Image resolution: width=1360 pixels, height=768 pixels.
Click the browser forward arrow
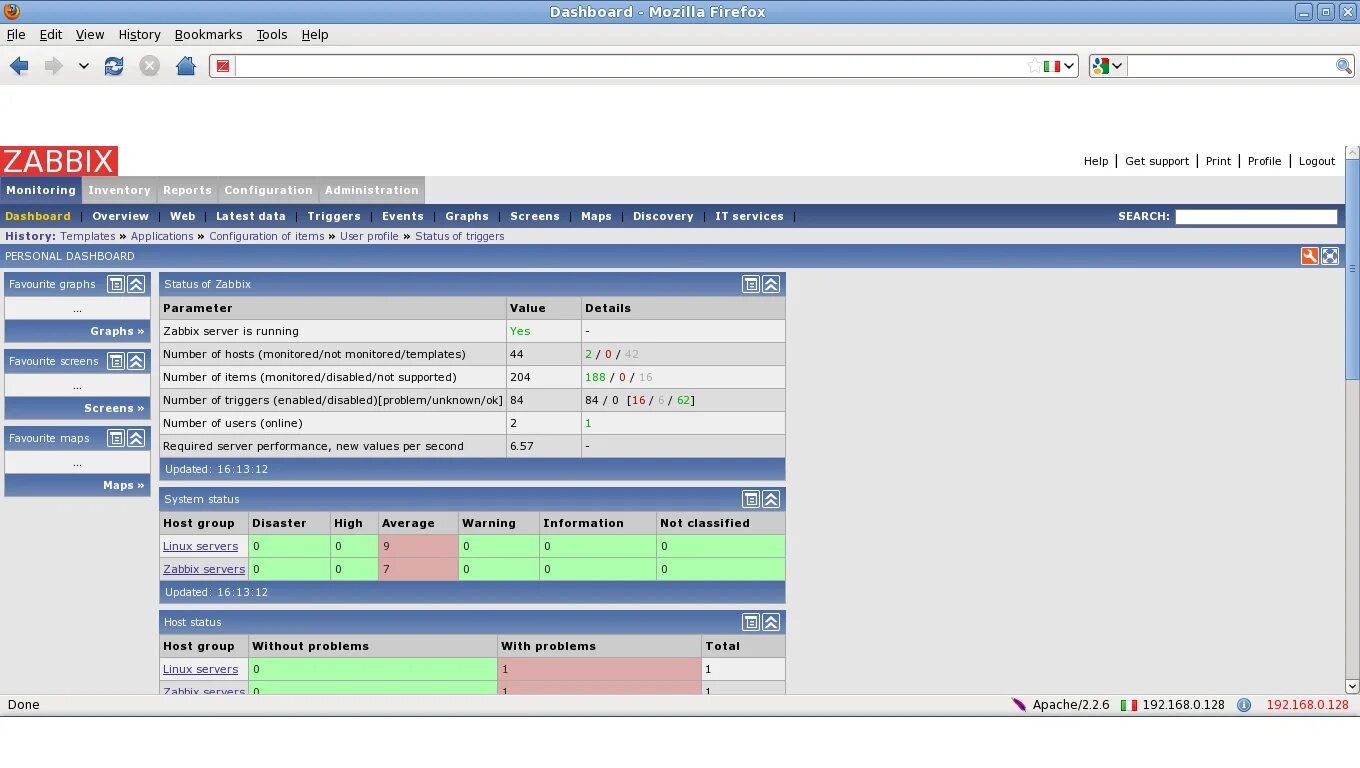click(x=53, y=66)
